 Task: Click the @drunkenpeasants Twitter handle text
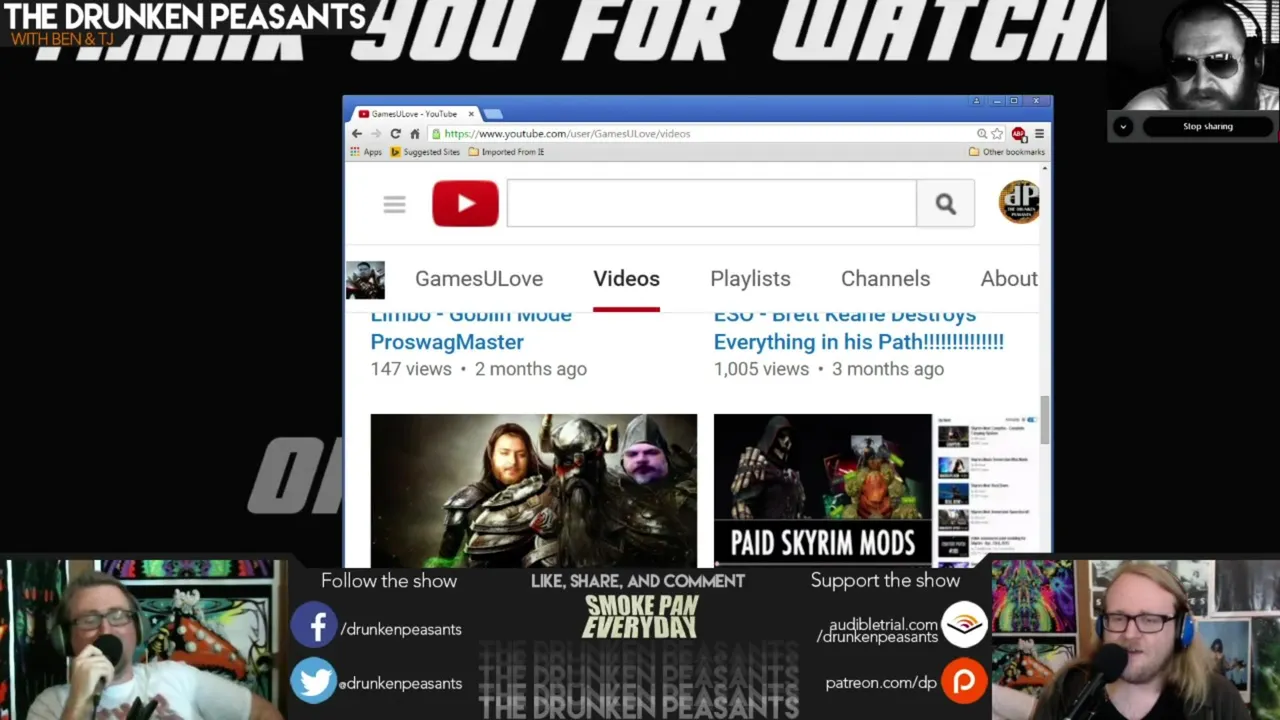400,684
